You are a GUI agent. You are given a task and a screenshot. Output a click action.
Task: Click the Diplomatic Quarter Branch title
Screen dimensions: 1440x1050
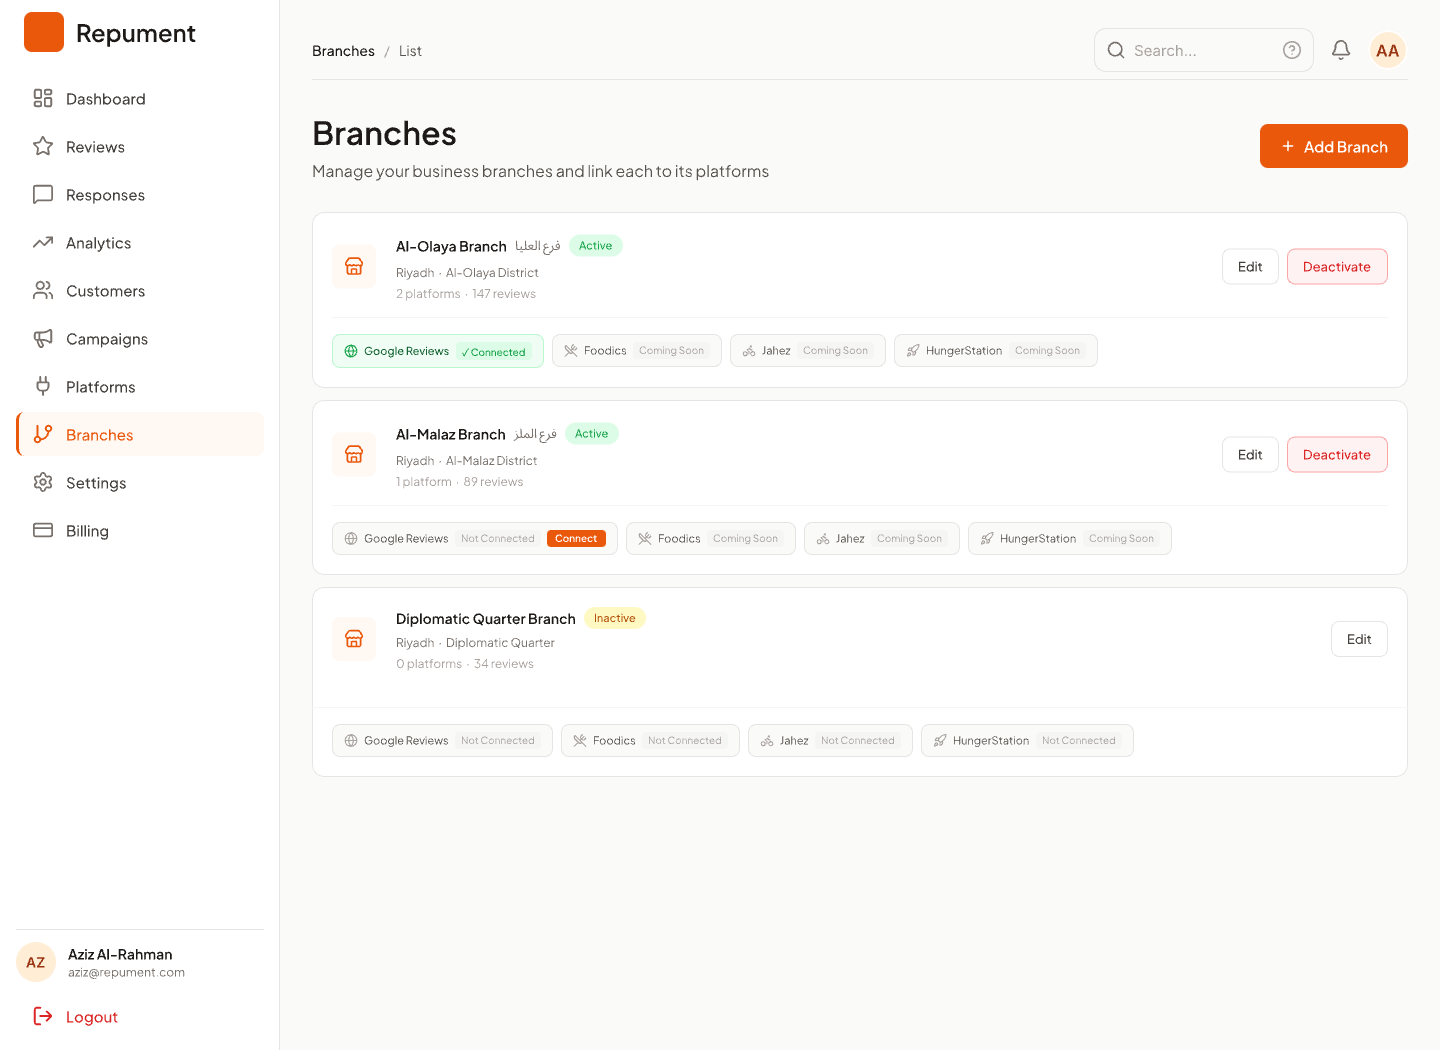(x=485, y=619)
